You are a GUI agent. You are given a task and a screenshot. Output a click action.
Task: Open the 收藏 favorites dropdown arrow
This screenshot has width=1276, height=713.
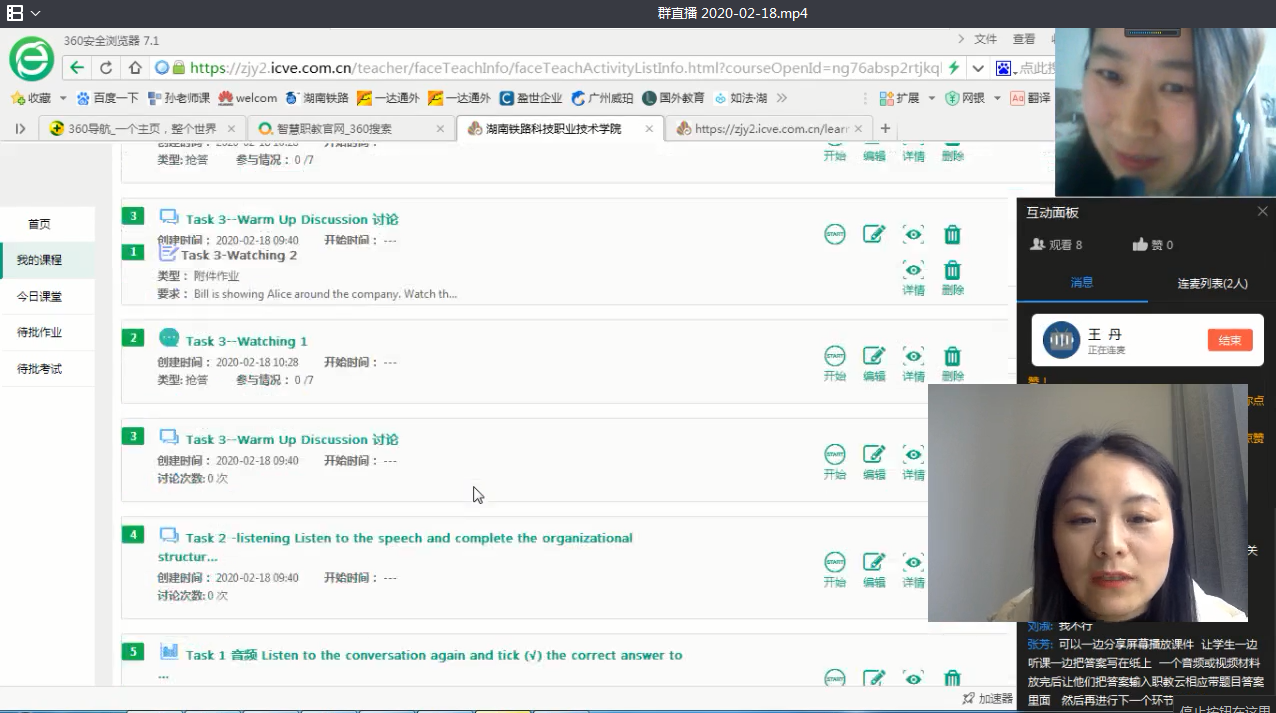tap(63, 98)
